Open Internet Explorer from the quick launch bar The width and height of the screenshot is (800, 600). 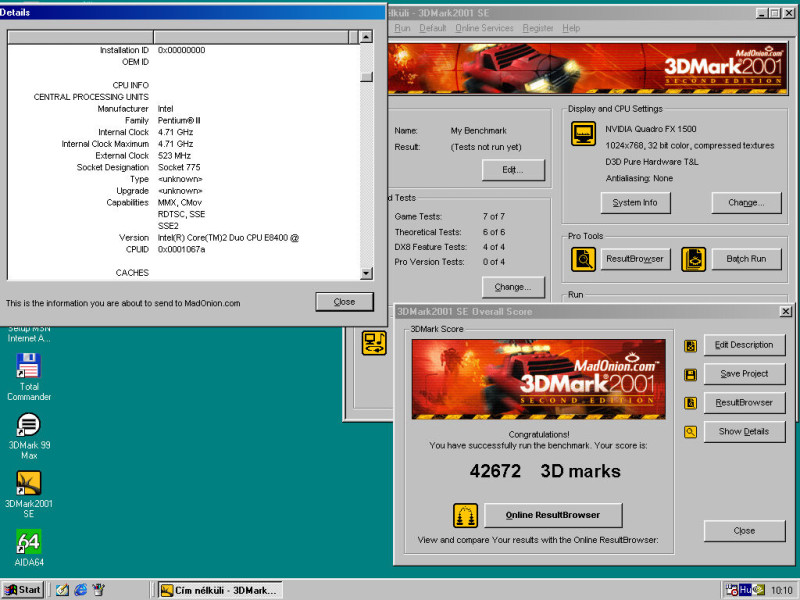click(x=80, y=590)
